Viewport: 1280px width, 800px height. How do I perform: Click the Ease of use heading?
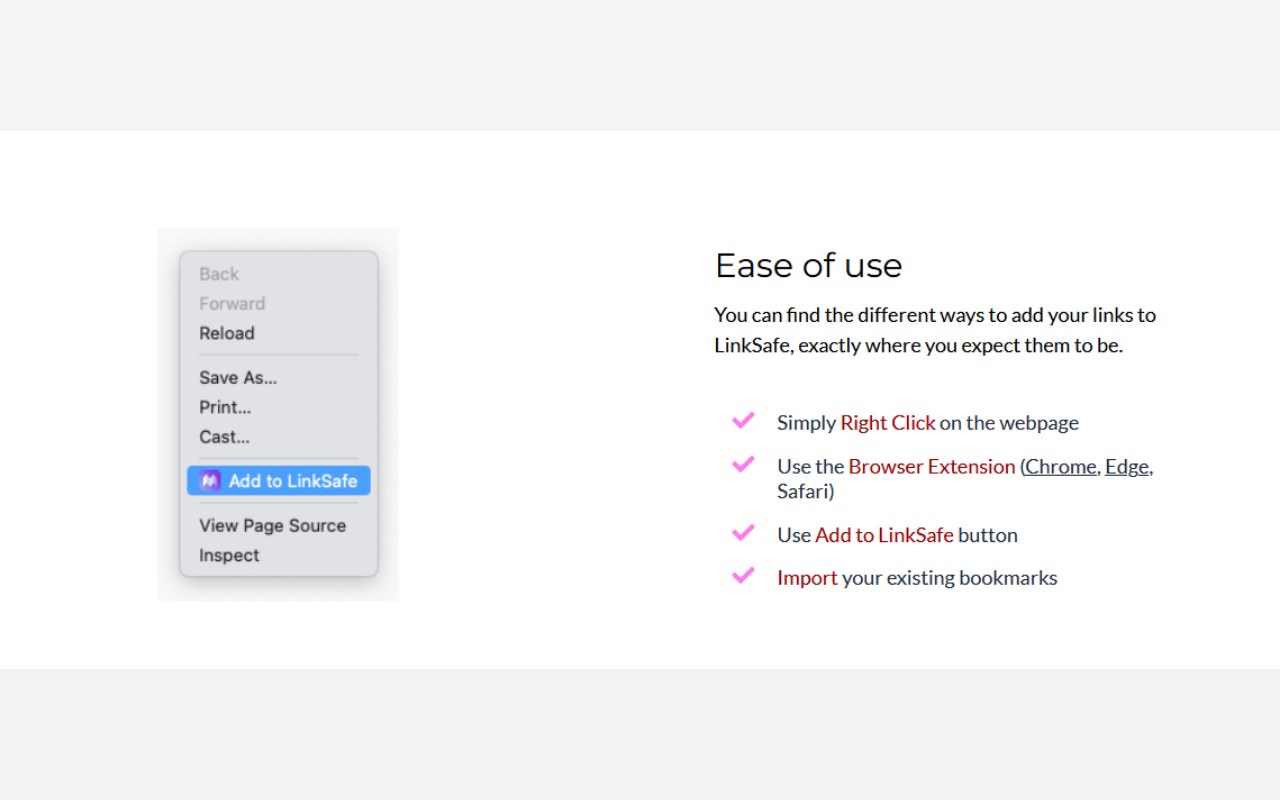(808, 266)
